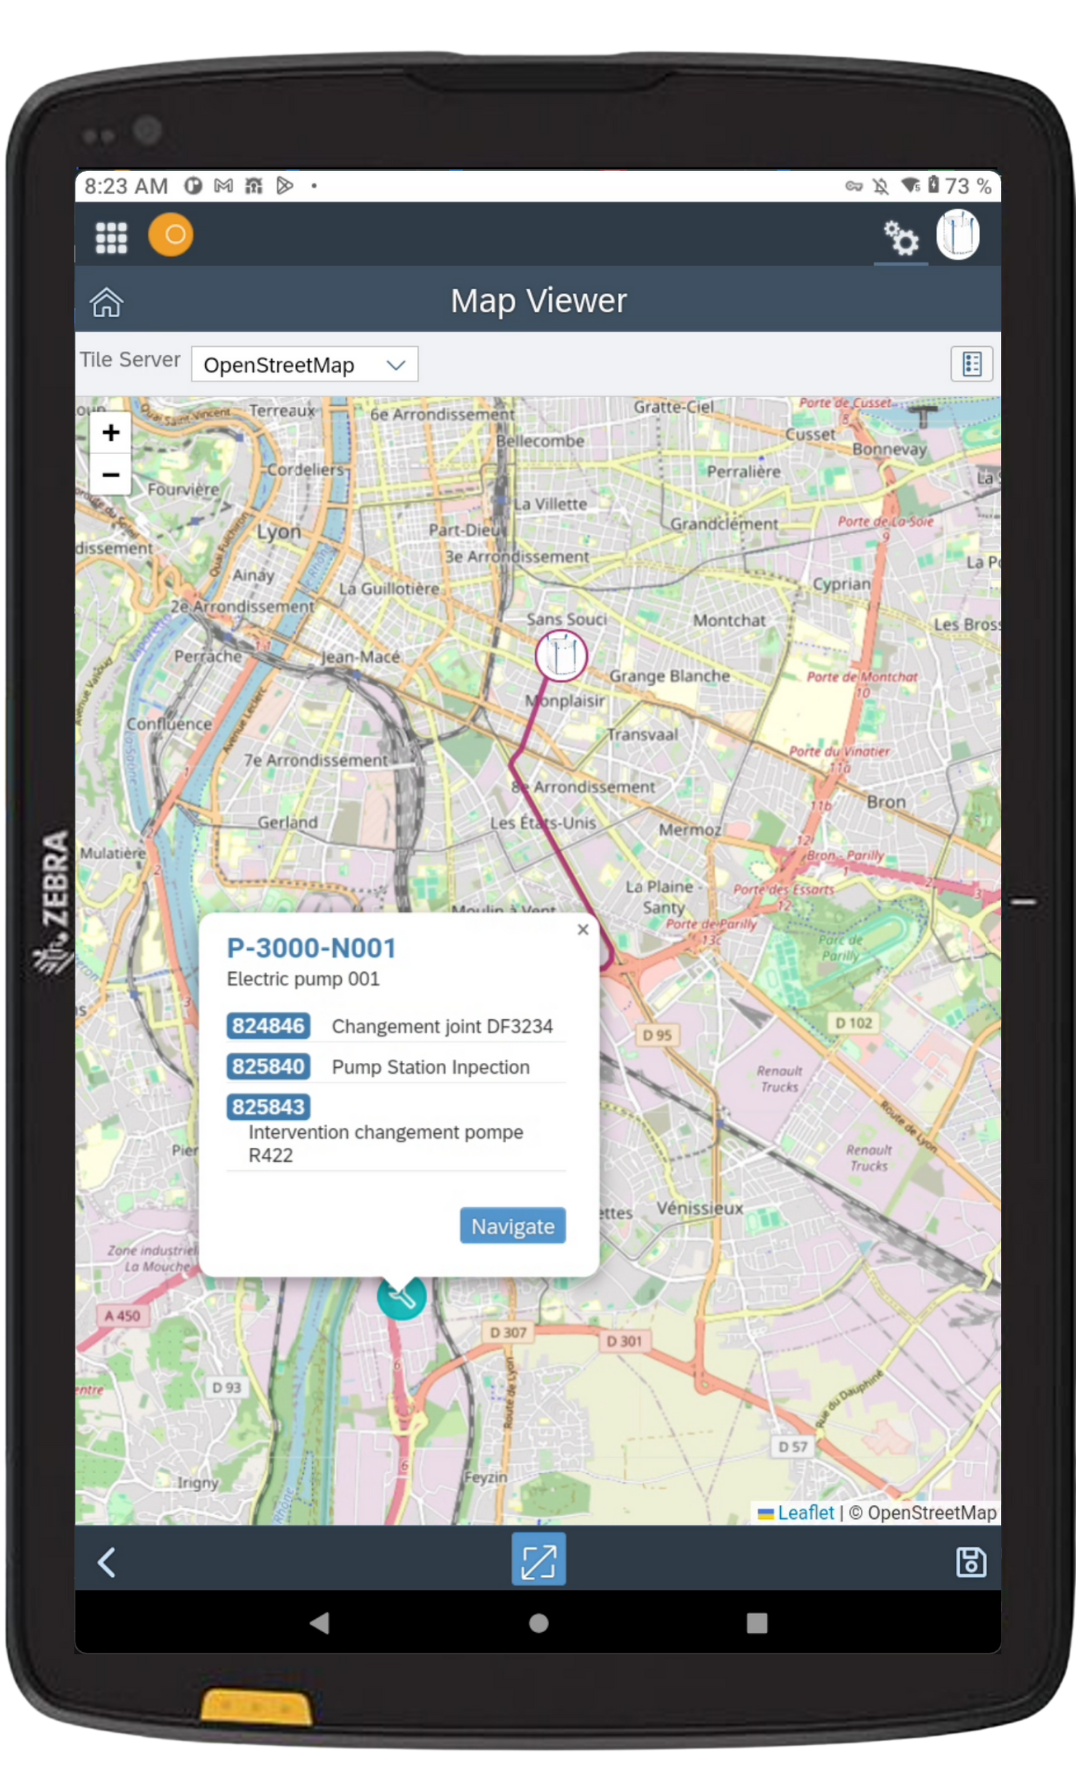Tap the VPN key status icon
The width and height of the screenshot is (1080, 1780).
coord(853,186)
